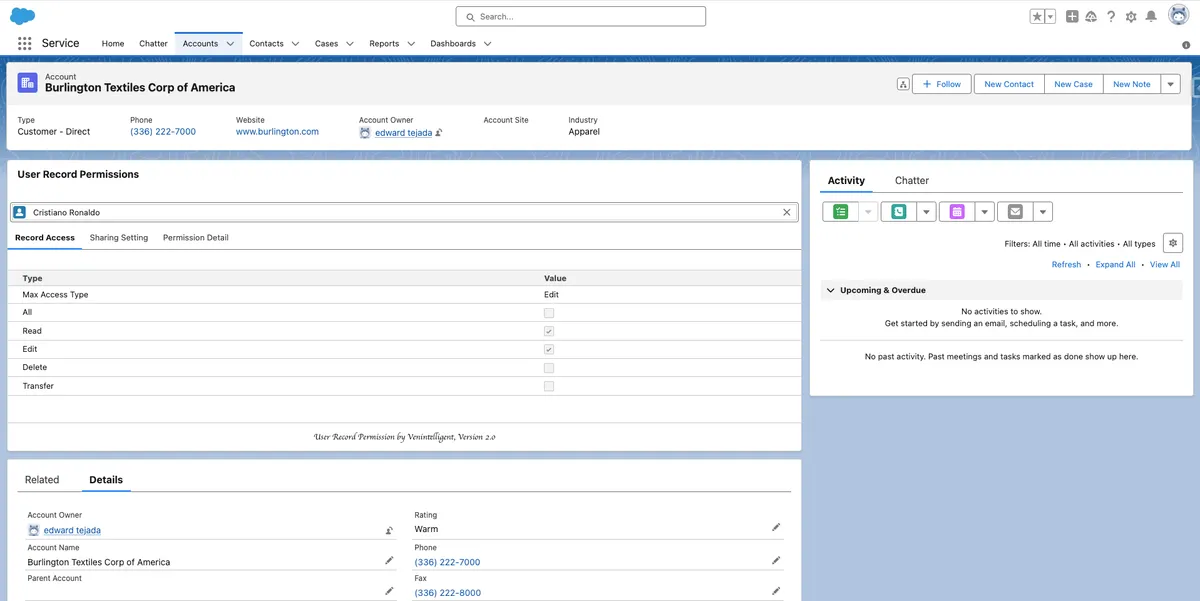Open the Contacts tab dropdown chevron
The image size is (1200, 601).
296,44
